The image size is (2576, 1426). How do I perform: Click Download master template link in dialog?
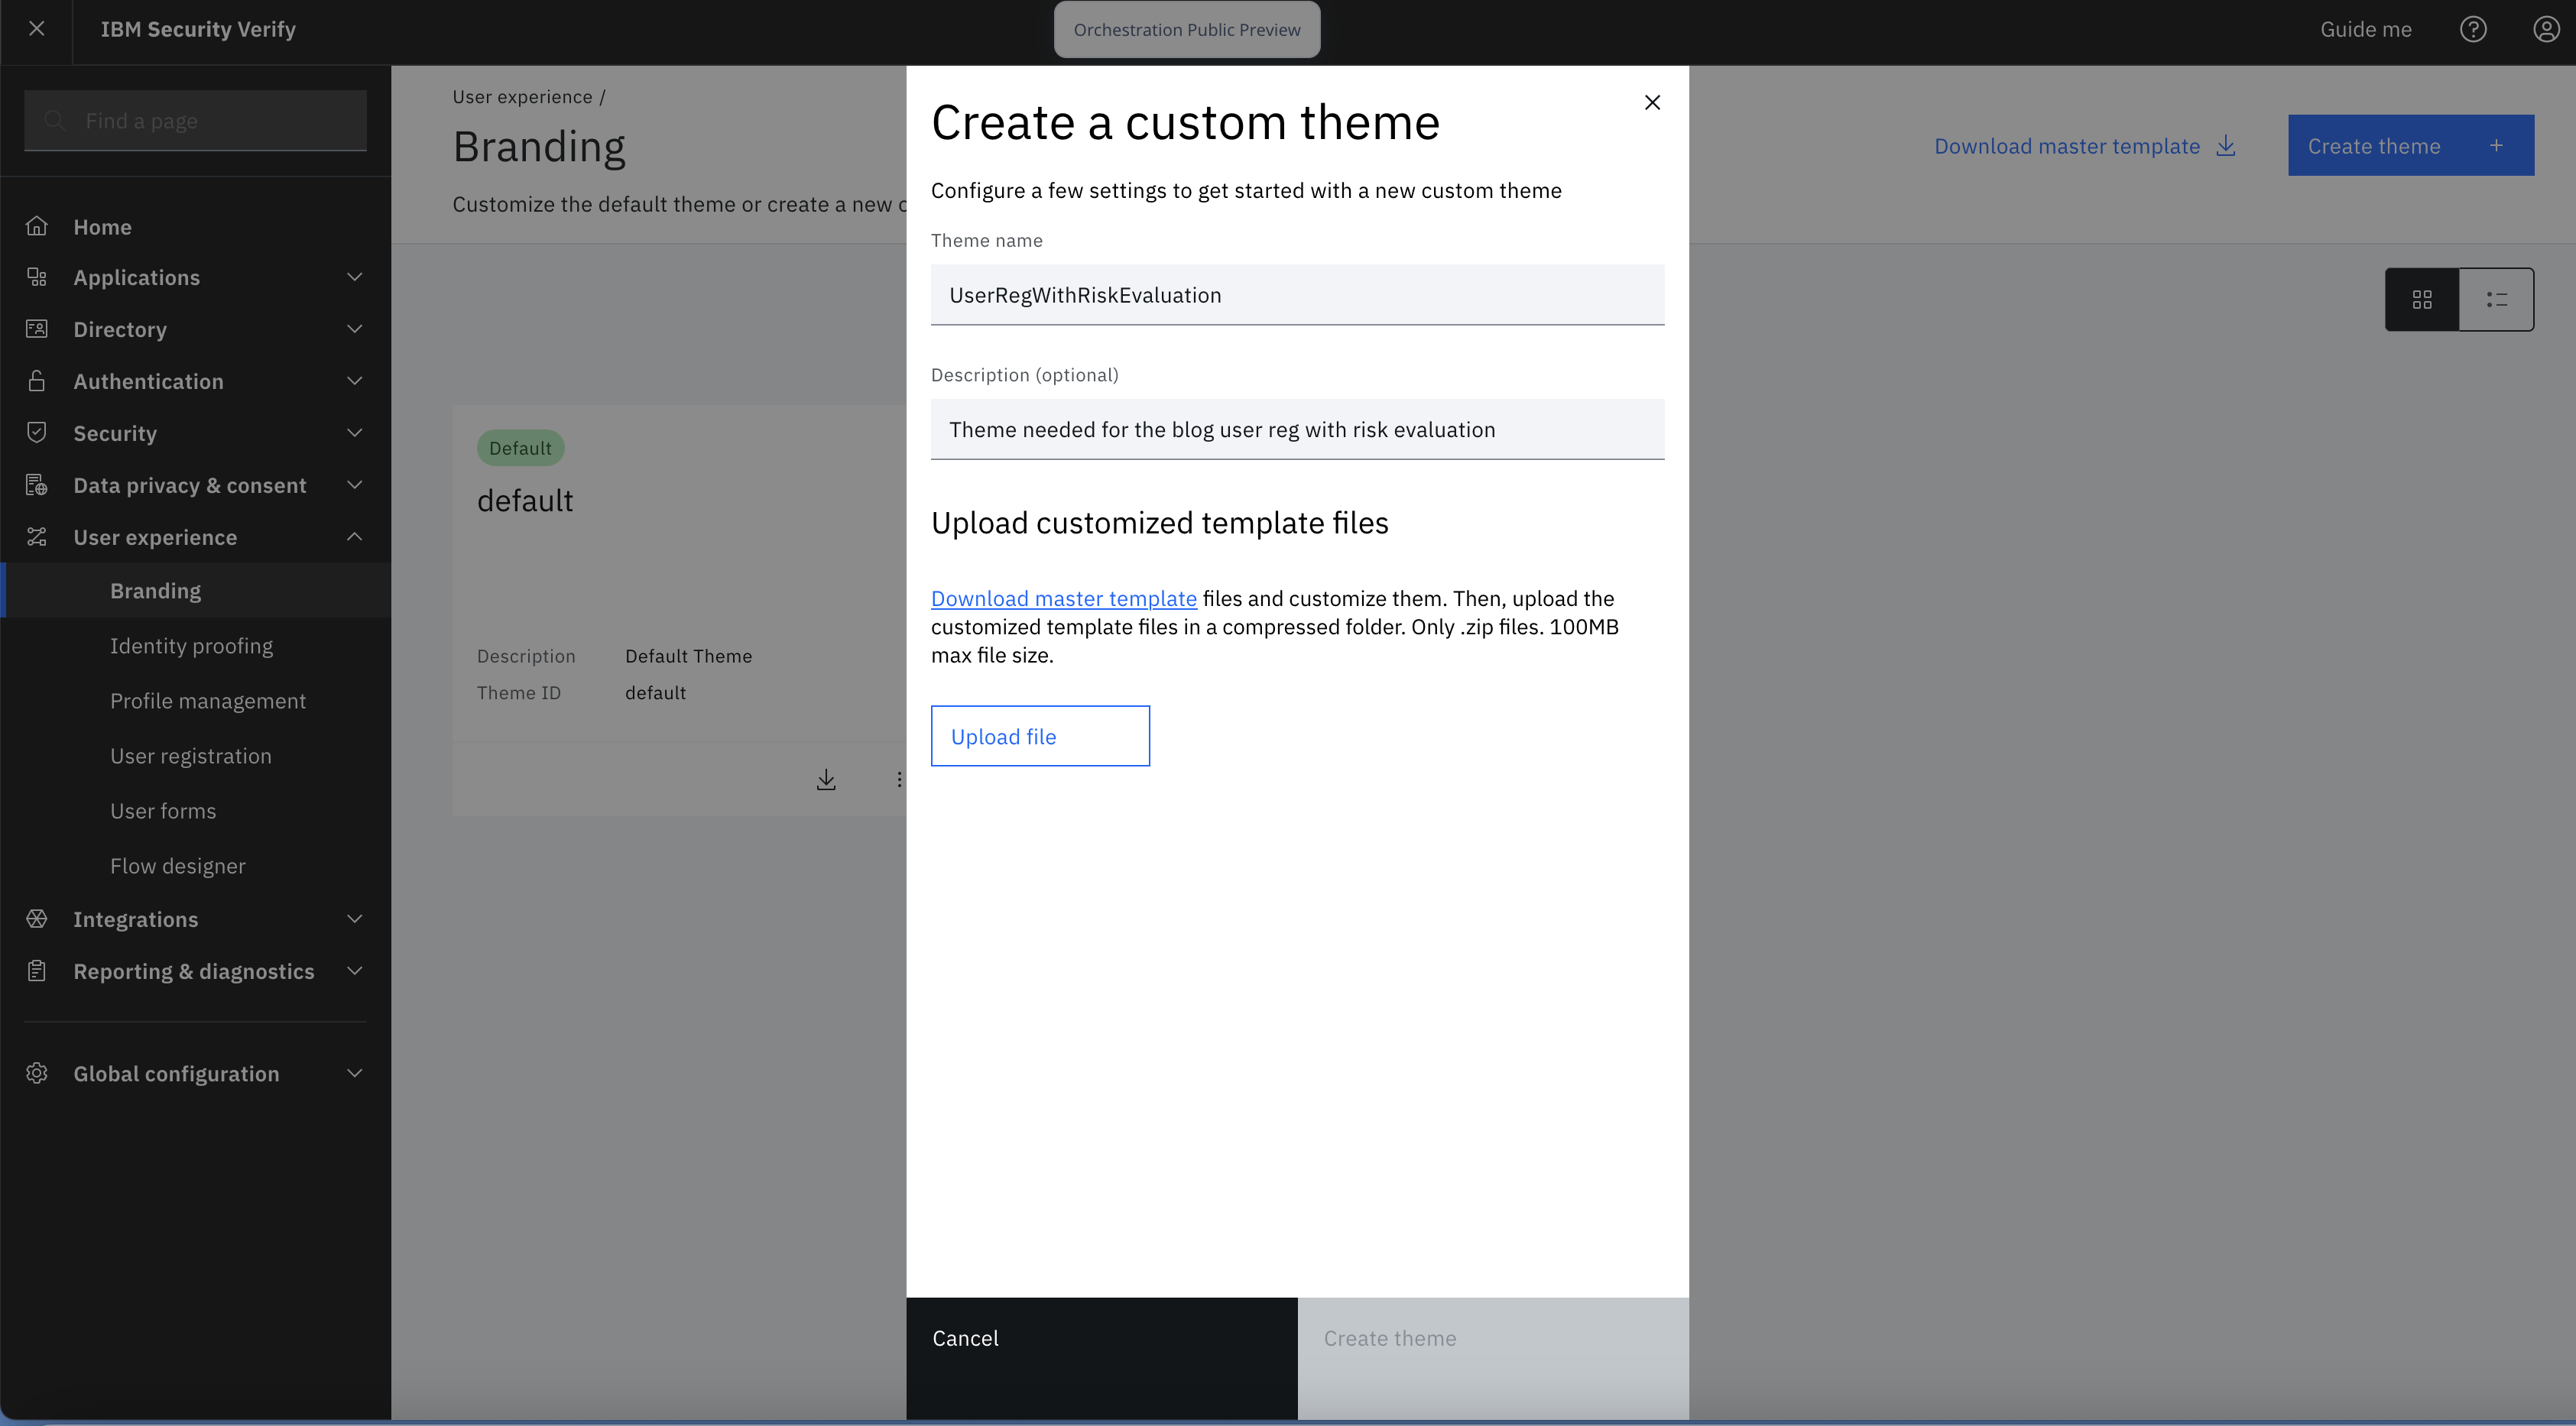[1063, 598]
